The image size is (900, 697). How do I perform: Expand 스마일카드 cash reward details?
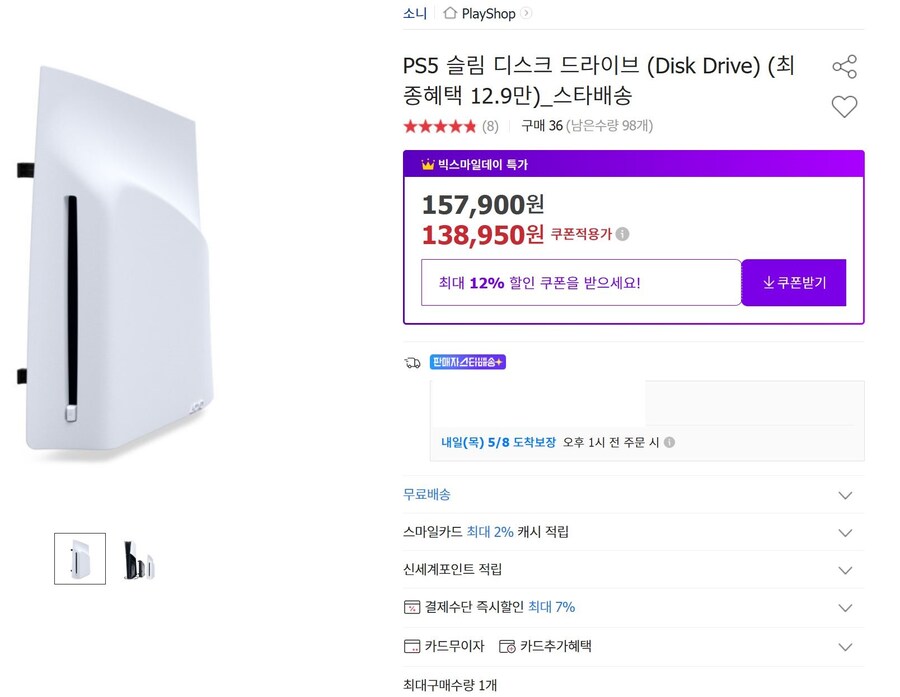coord(845,533)
